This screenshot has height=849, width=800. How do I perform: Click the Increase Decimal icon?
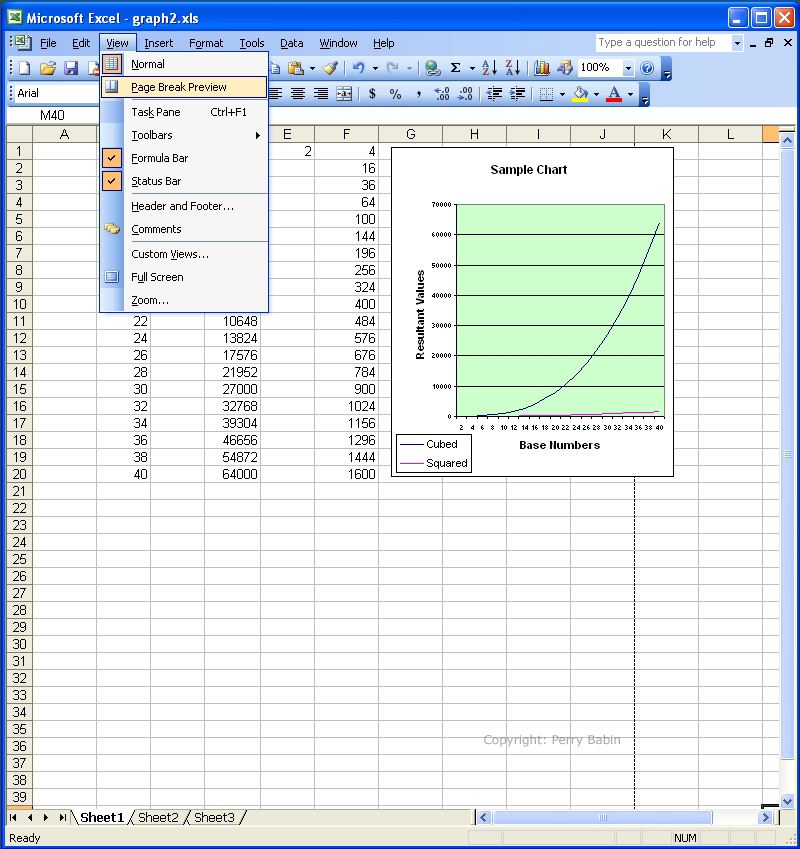442,94
